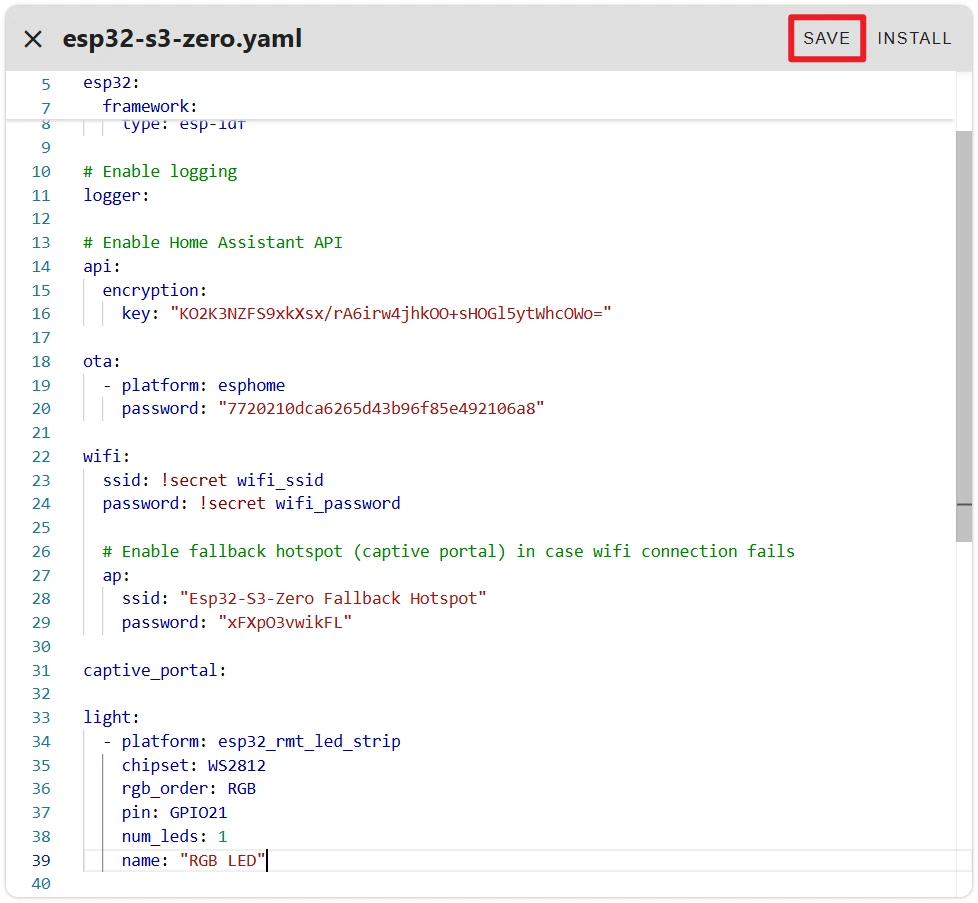
Task: Click the 'num_leds: 1' line
Action: (175, 836)
